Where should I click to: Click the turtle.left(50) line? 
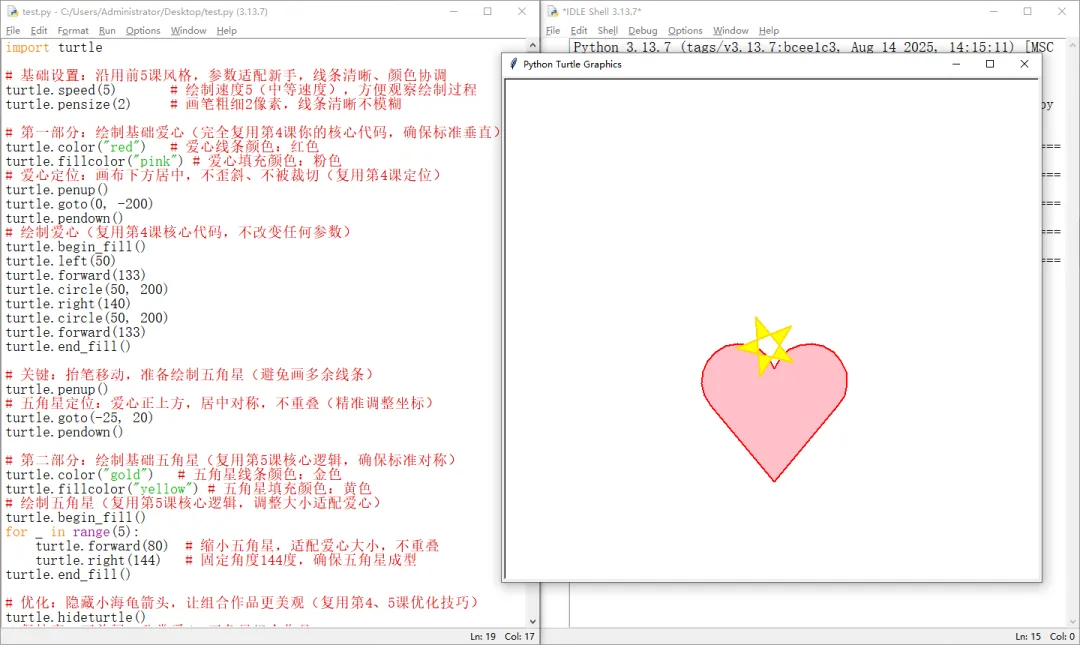(x=61, y=261)
